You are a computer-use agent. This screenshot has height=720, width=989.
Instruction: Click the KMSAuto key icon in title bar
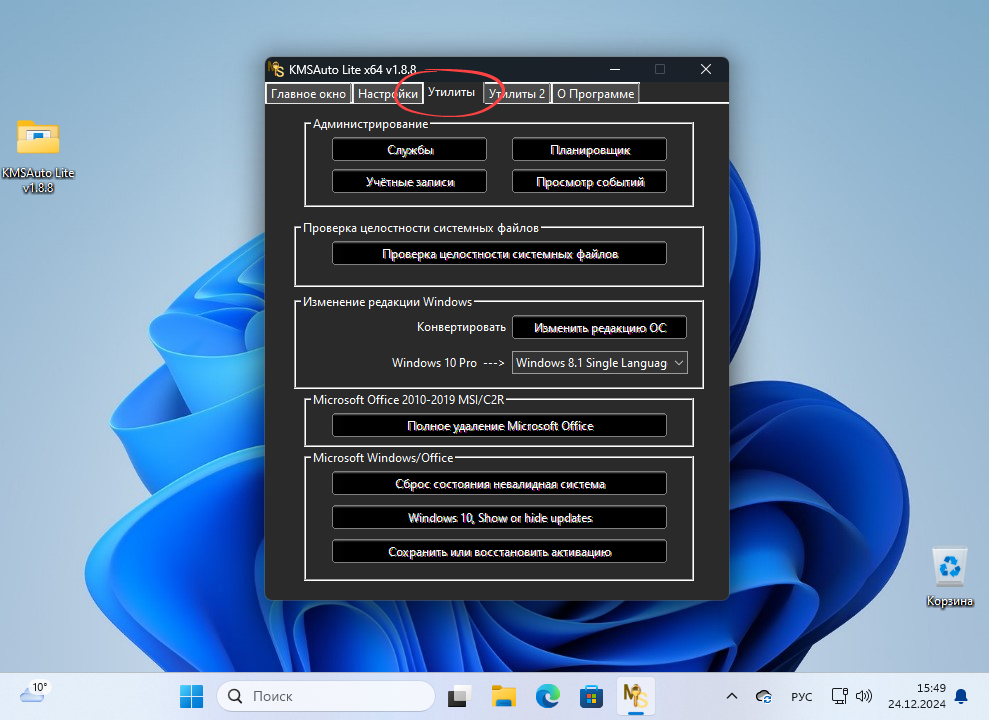[x=278, y=70]
